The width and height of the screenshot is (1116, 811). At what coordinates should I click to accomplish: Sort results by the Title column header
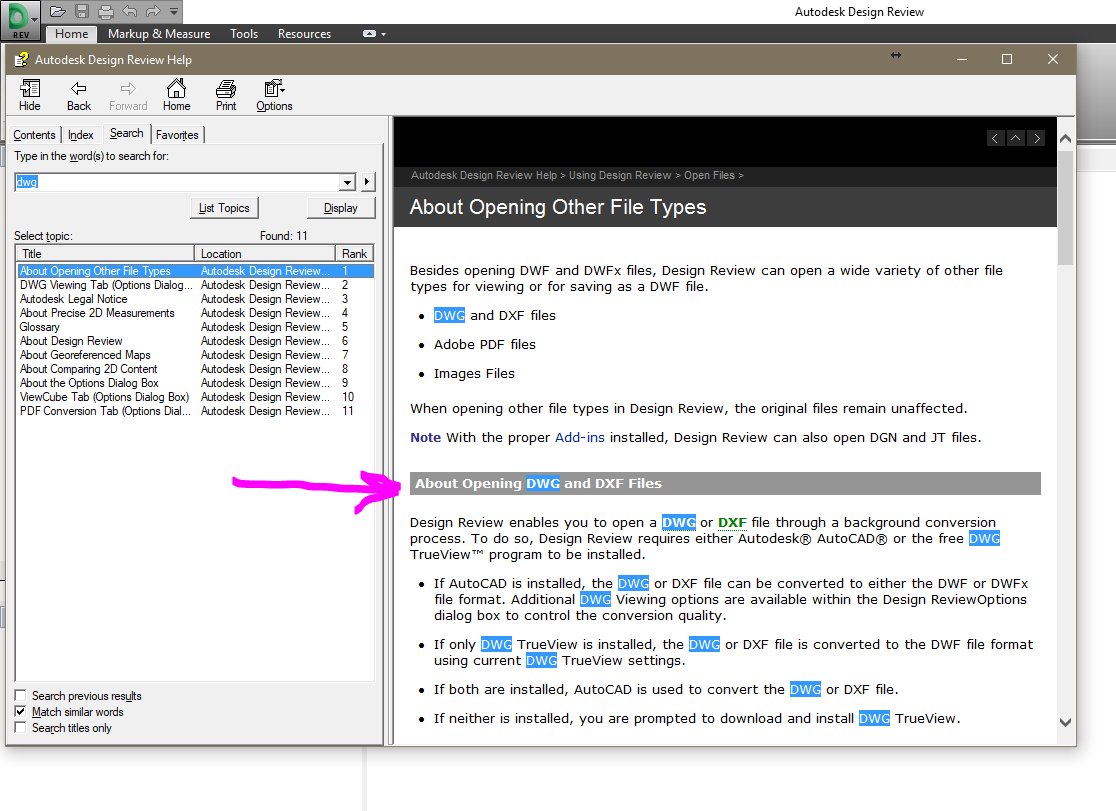click(x=105, y=253)
